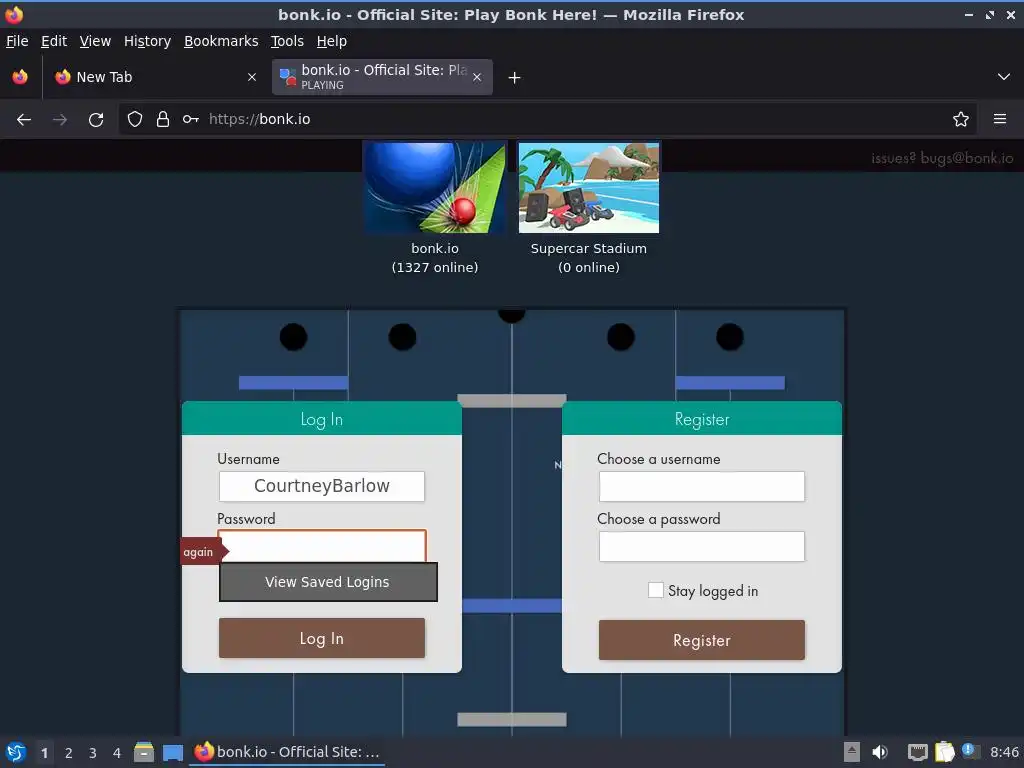1024x768 pixels.
Task: Switch to workspace 4
Action: tap(117, 753)
